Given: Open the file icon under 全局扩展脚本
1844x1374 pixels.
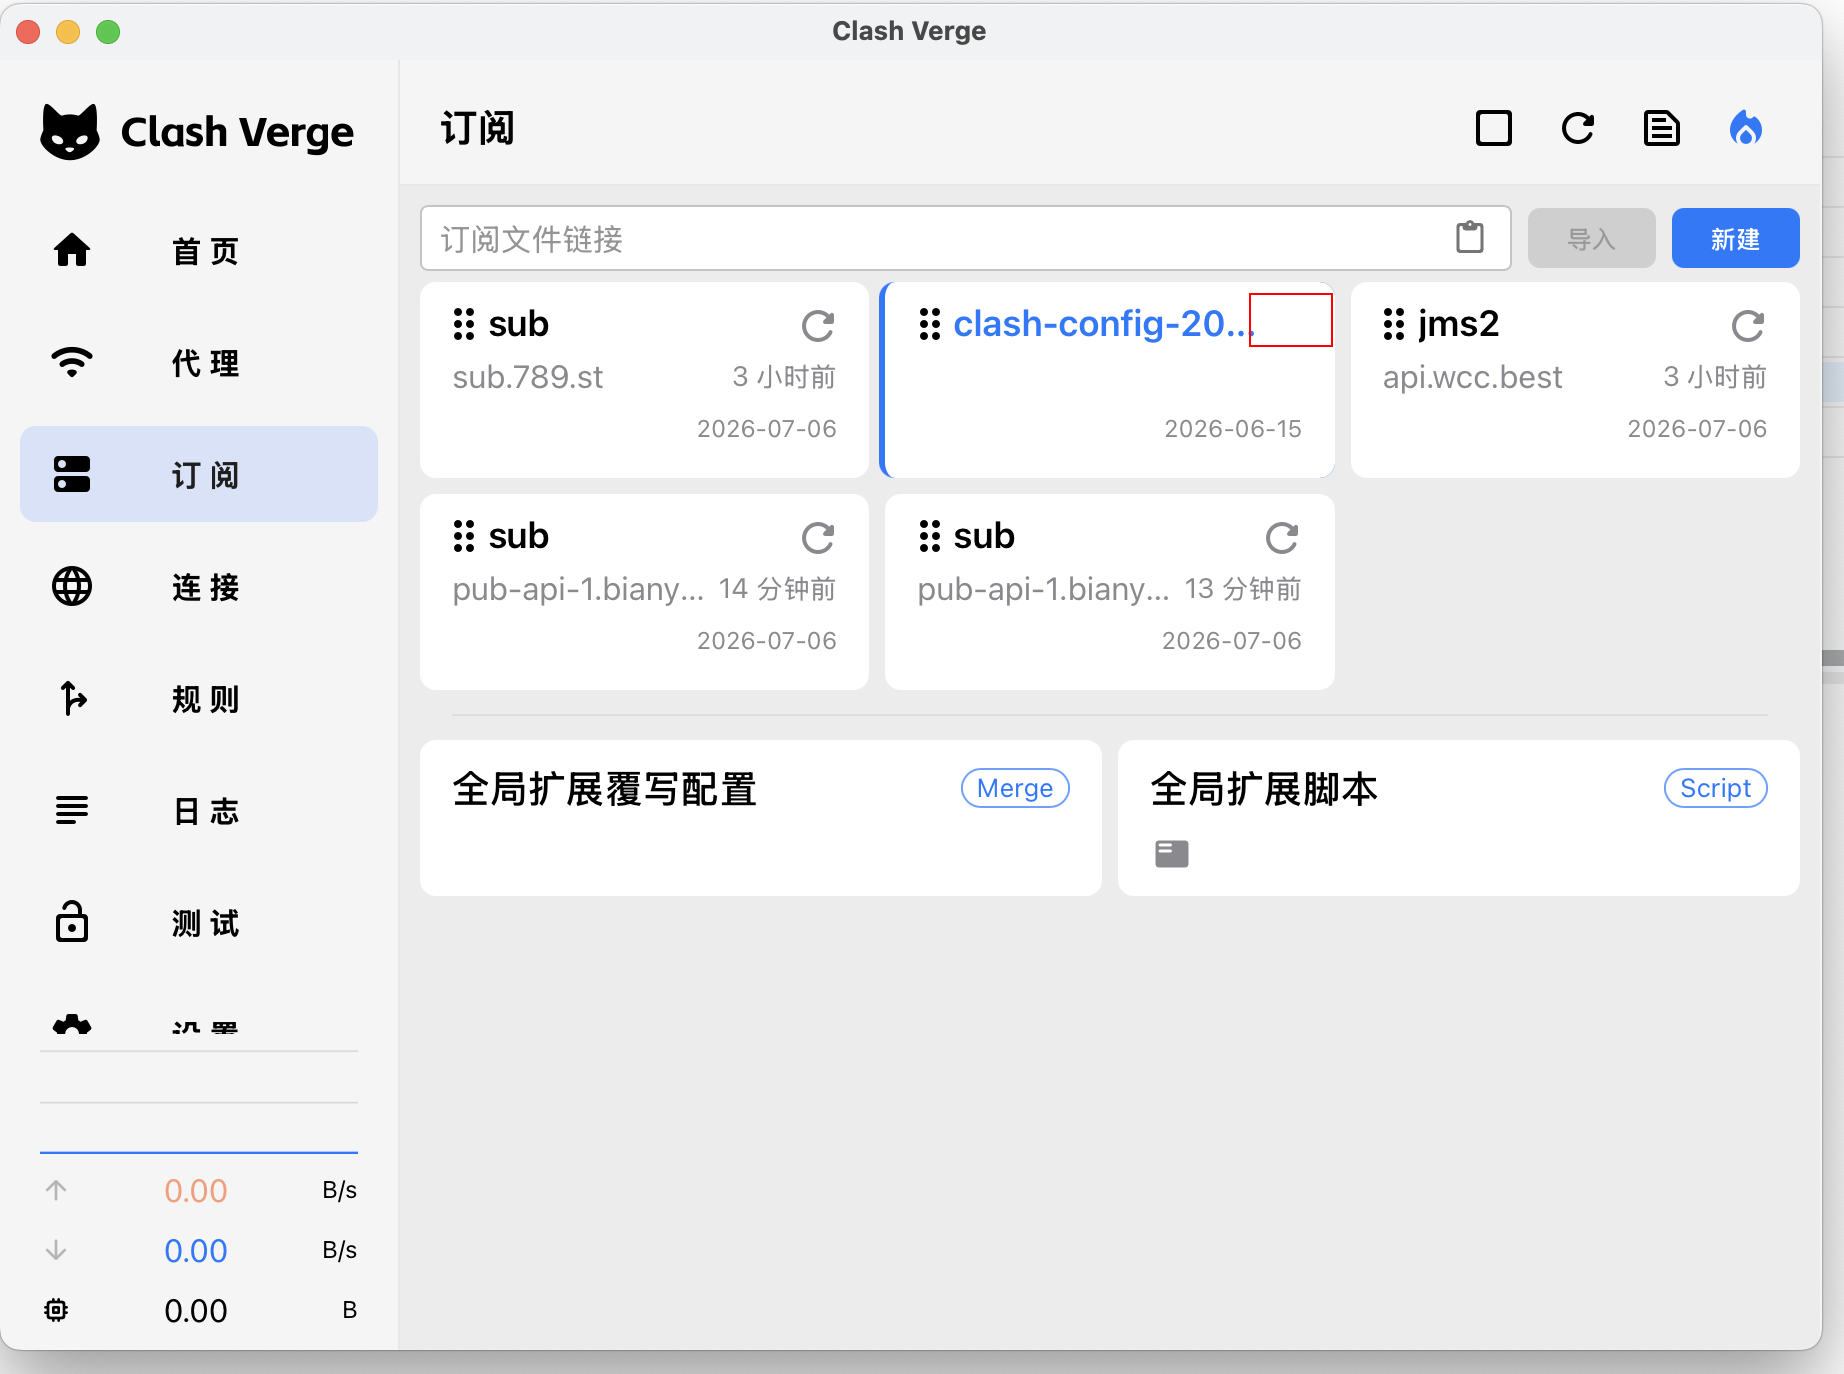Looking at the screenshot, I should click(1171, 853).
